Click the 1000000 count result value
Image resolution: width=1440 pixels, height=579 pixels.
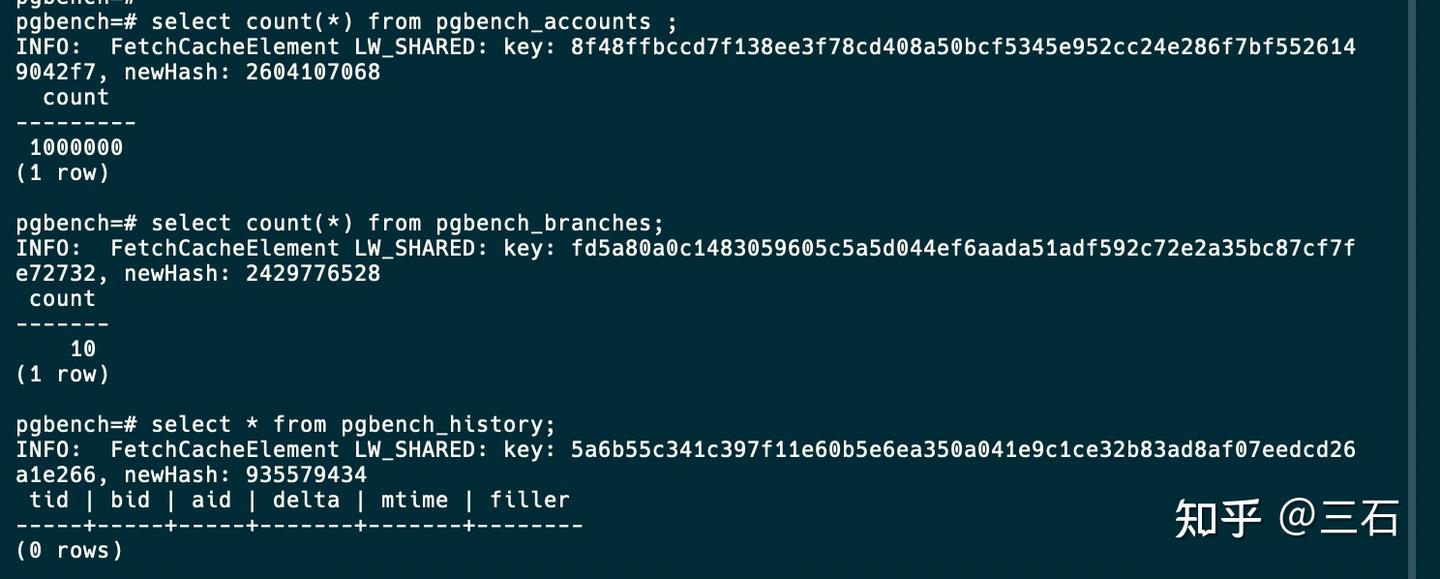[x=76, y=147]
